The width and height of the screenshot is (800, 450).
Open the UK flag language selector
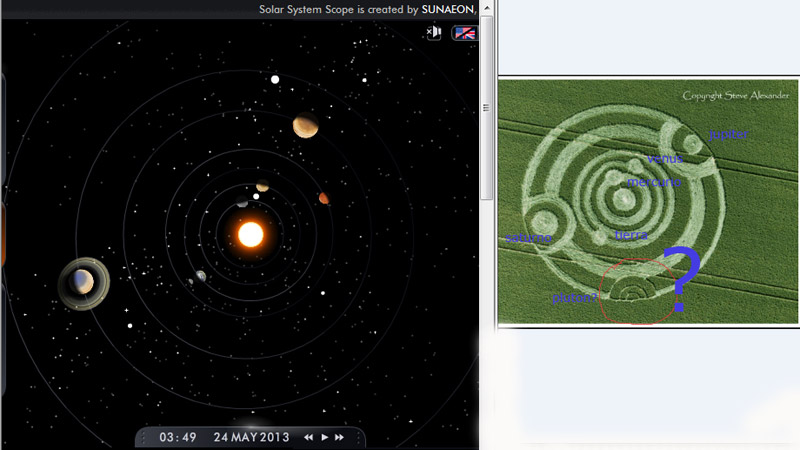[x=465, y=33]
